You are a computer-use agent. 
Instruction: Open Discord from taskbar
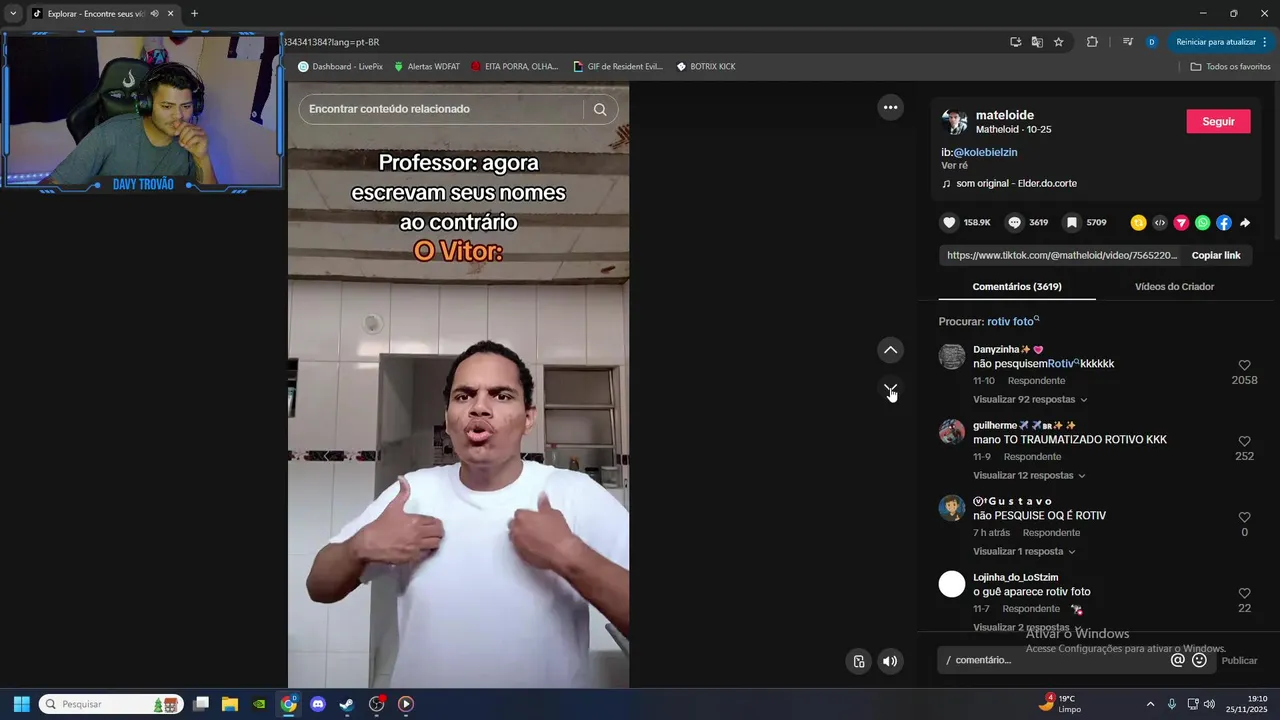(x=318, y=704)
